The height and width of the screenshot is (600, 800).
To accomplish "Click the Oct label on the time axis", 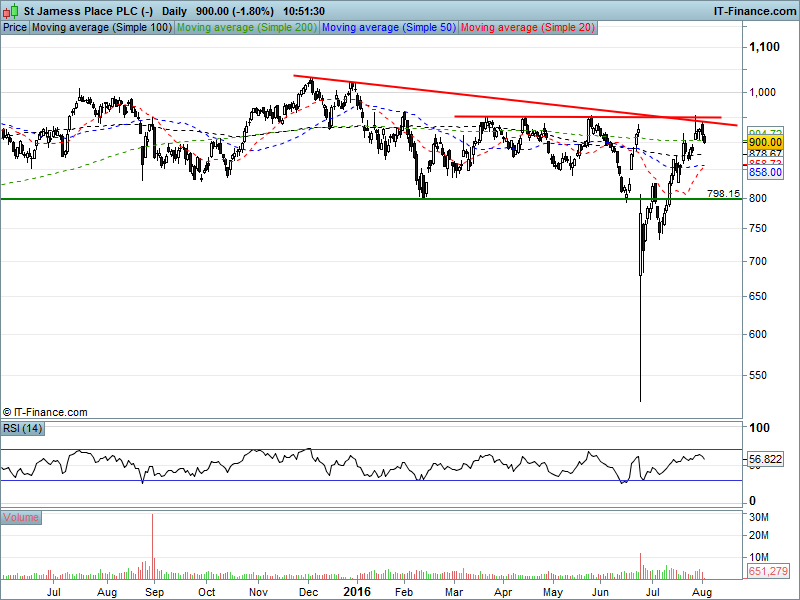I will (207, 592).
